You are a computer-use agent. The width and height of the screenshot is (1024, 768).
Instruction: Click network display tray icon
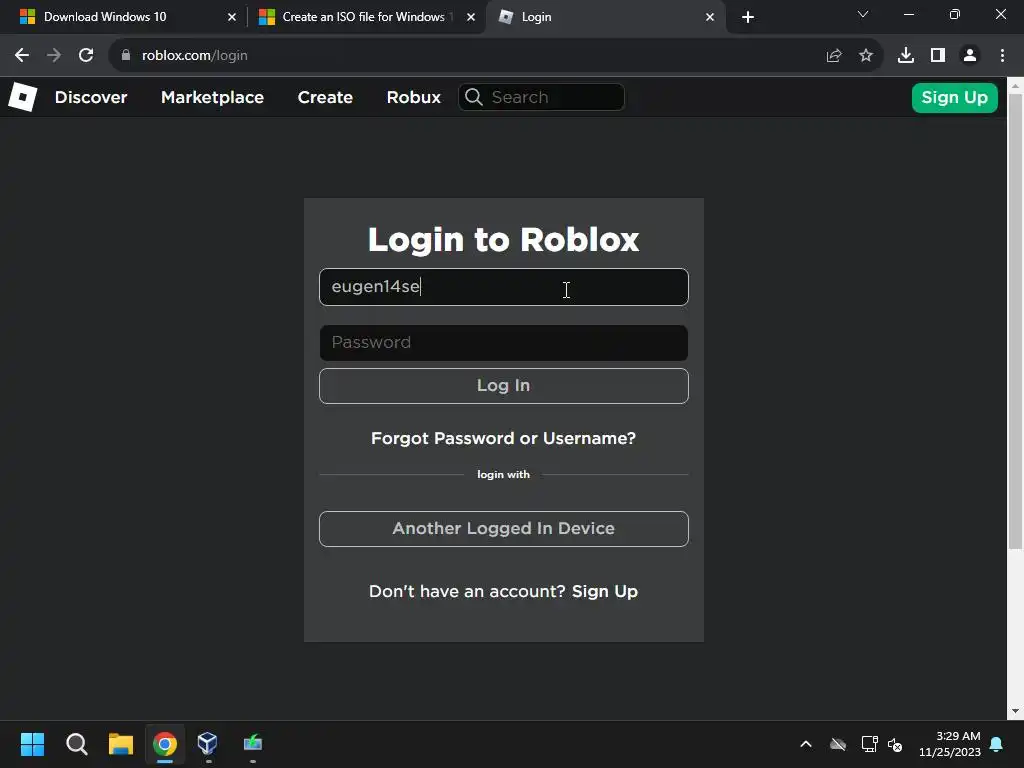click(x=869, y=744)
